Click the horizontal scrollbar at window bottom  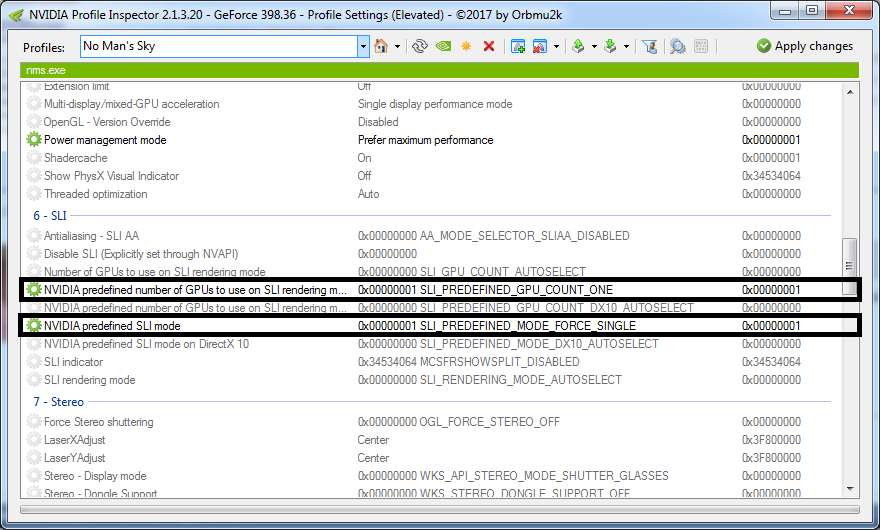click(x=439, y=510)
